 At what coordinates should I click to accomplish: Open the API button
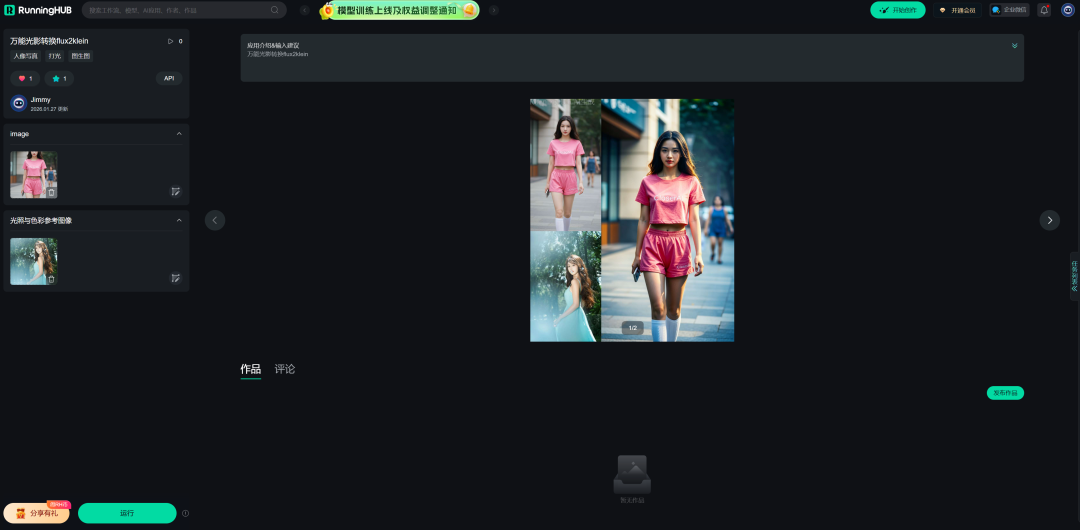click(x=169, y=79)
